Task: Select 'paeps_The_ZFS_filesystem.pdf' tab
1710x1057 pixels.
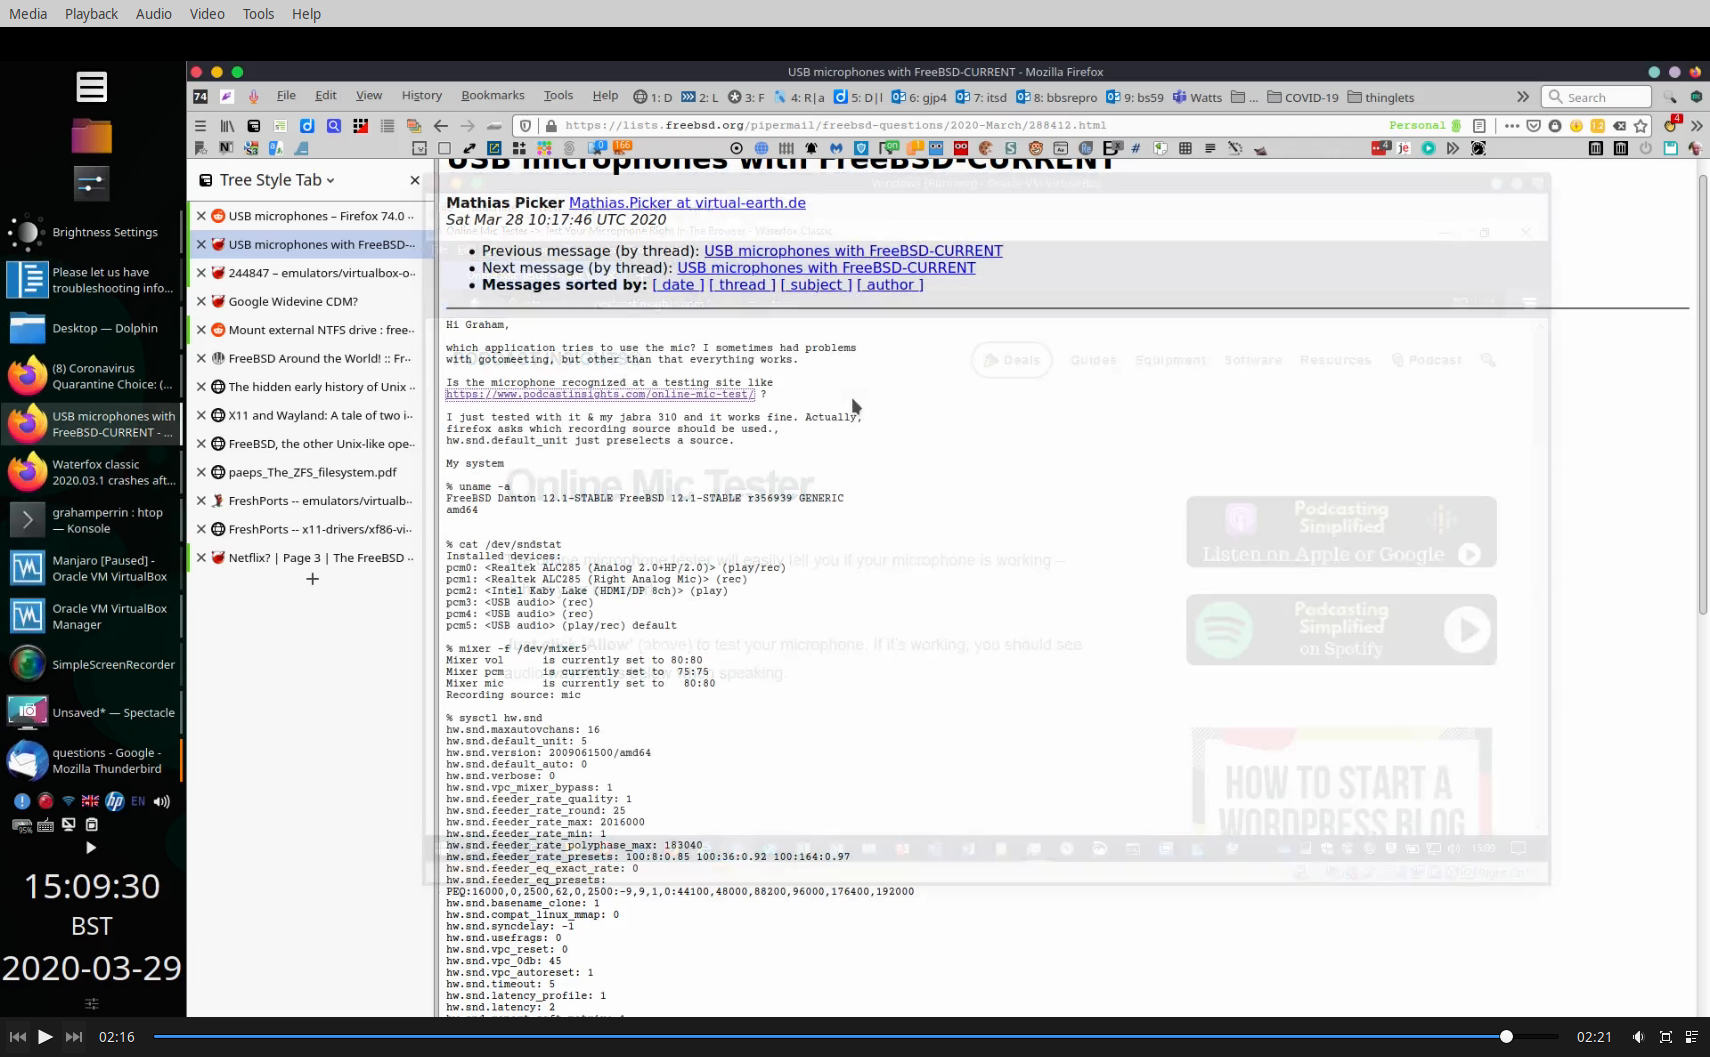Action: pyautogui.click(x=305, y=472)
